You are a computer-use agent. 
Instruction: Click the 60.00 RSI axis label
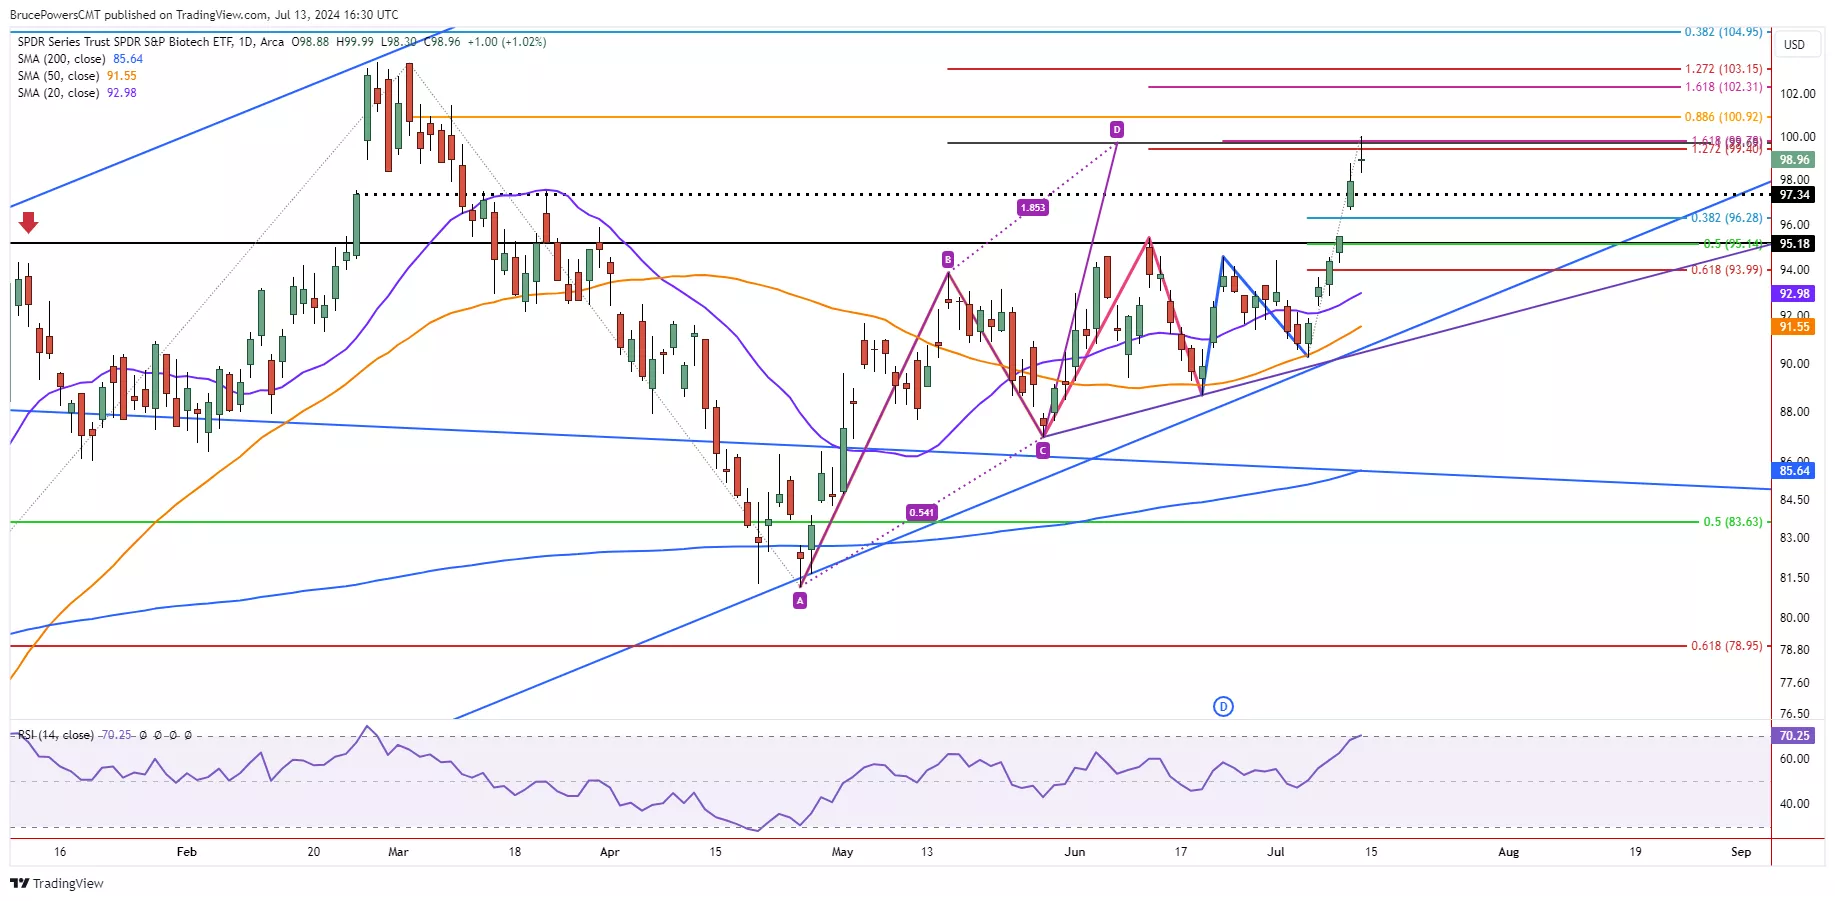click(1794, 759)
